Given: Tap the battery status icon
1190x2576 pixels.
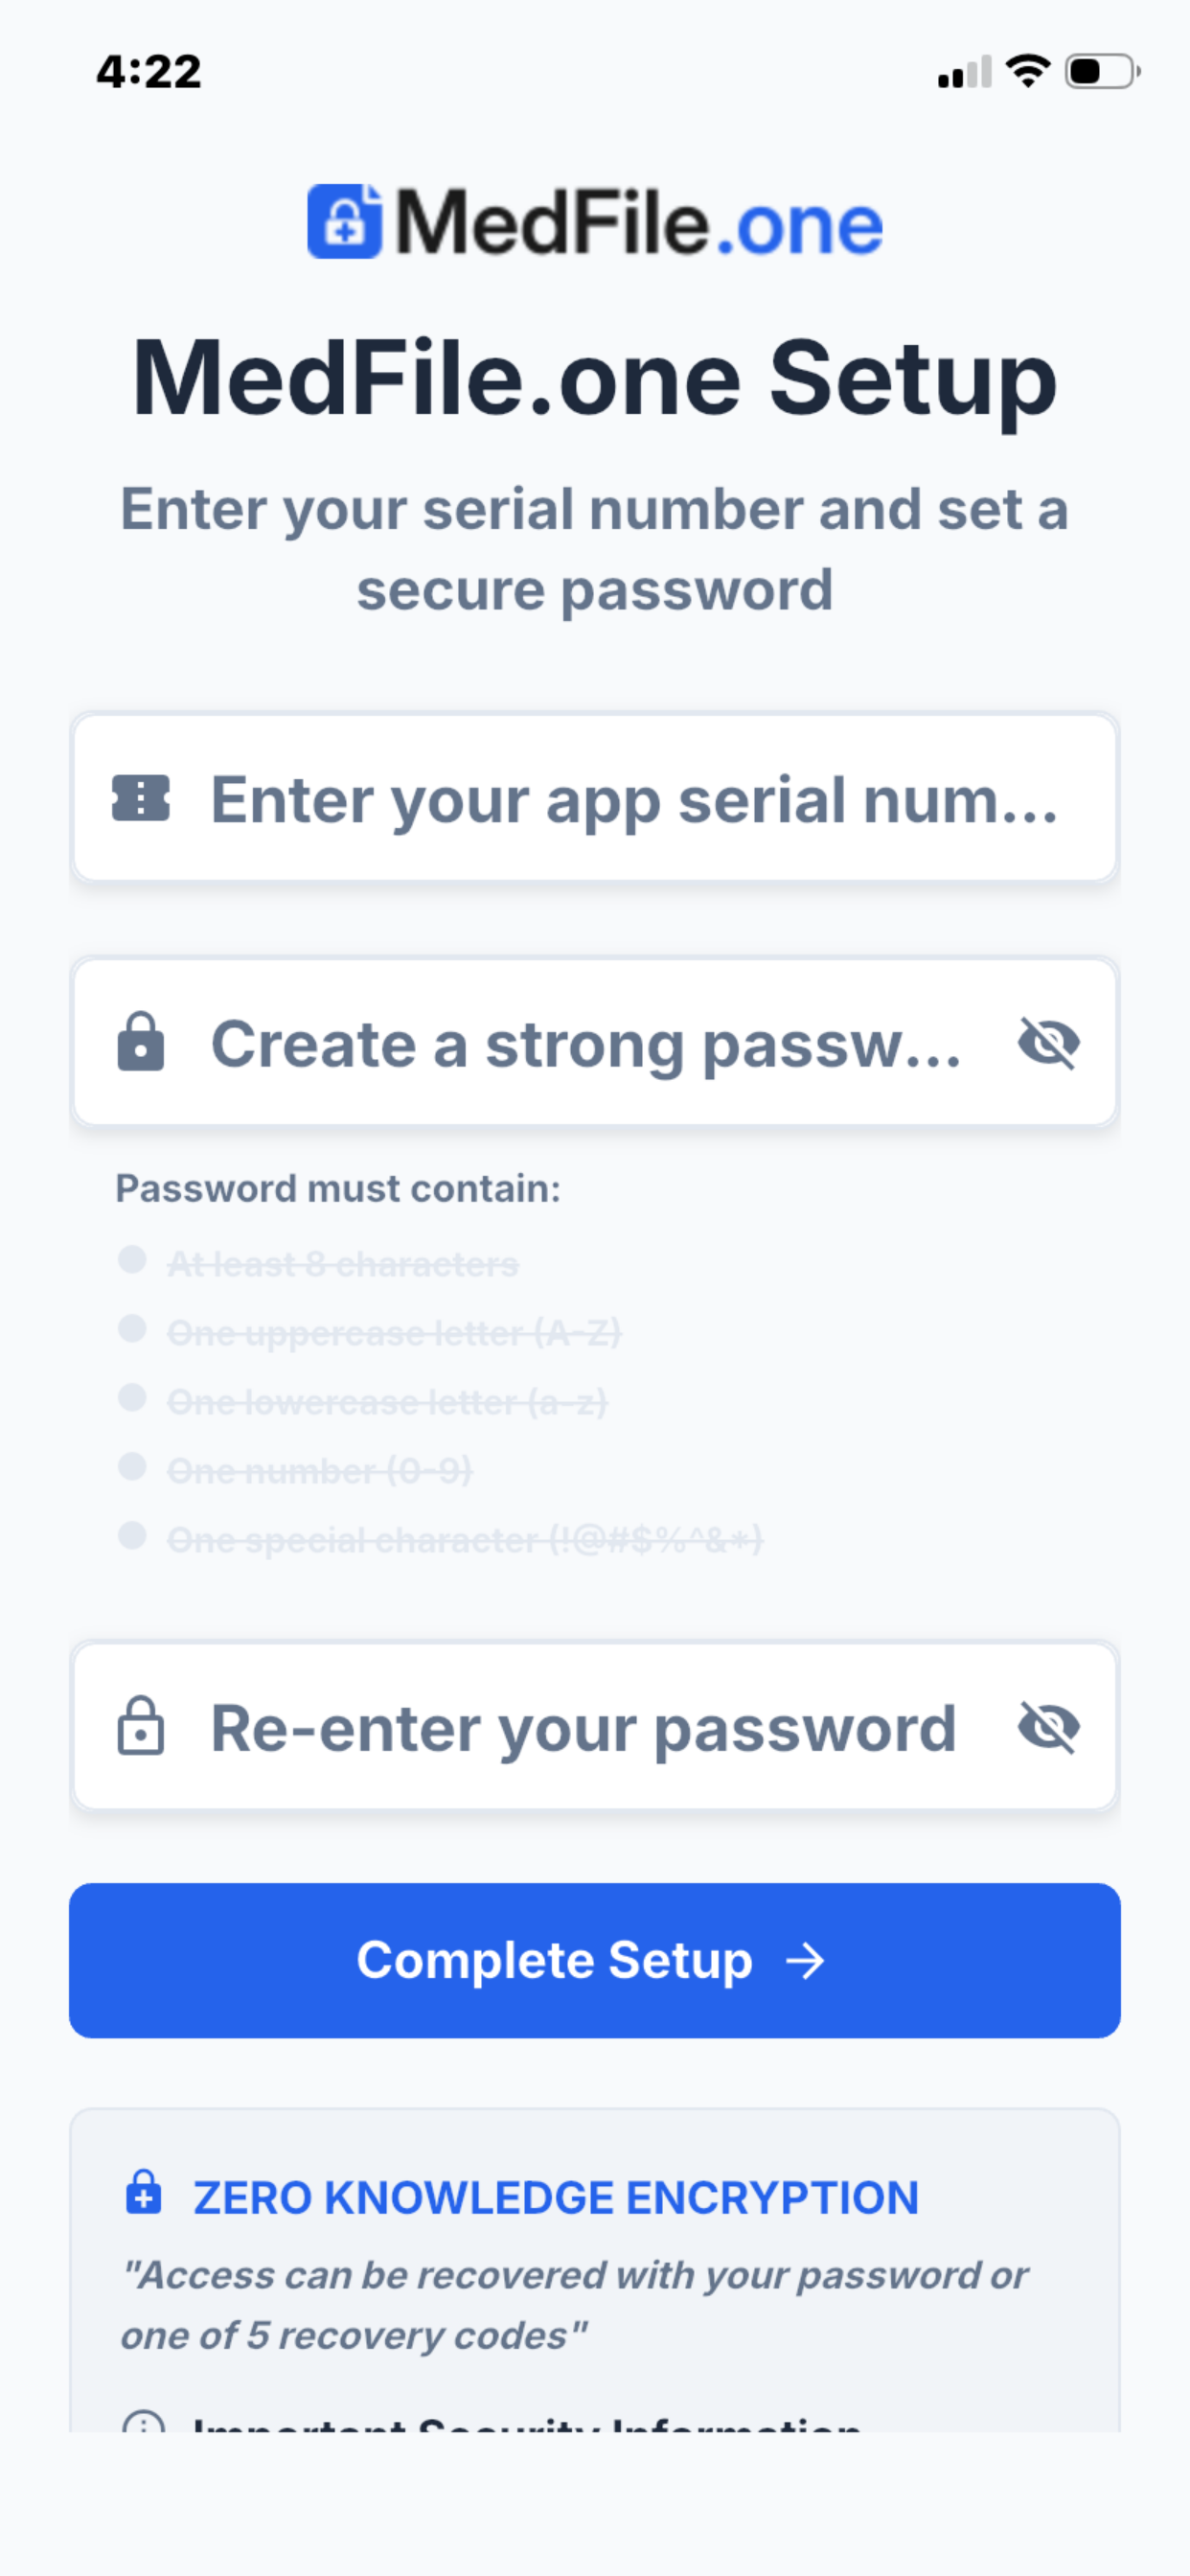Looking at the screenshot, I should [x=1102, y=71].
